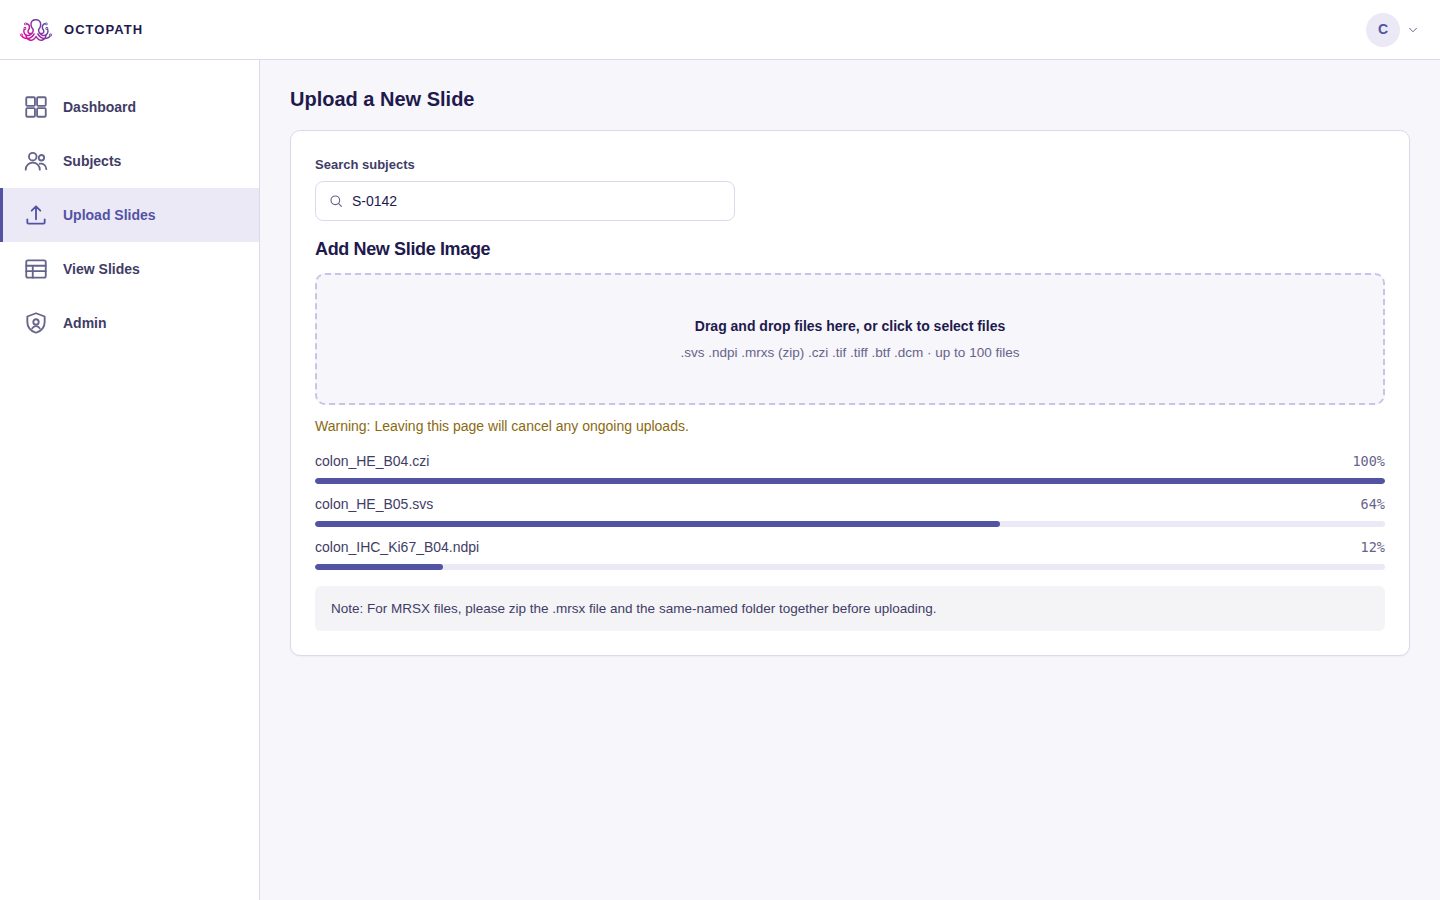Click the Search subjects label
The width and height of the screenshot is (1440, 900).
pyautogui.click(x=365, y=165)
